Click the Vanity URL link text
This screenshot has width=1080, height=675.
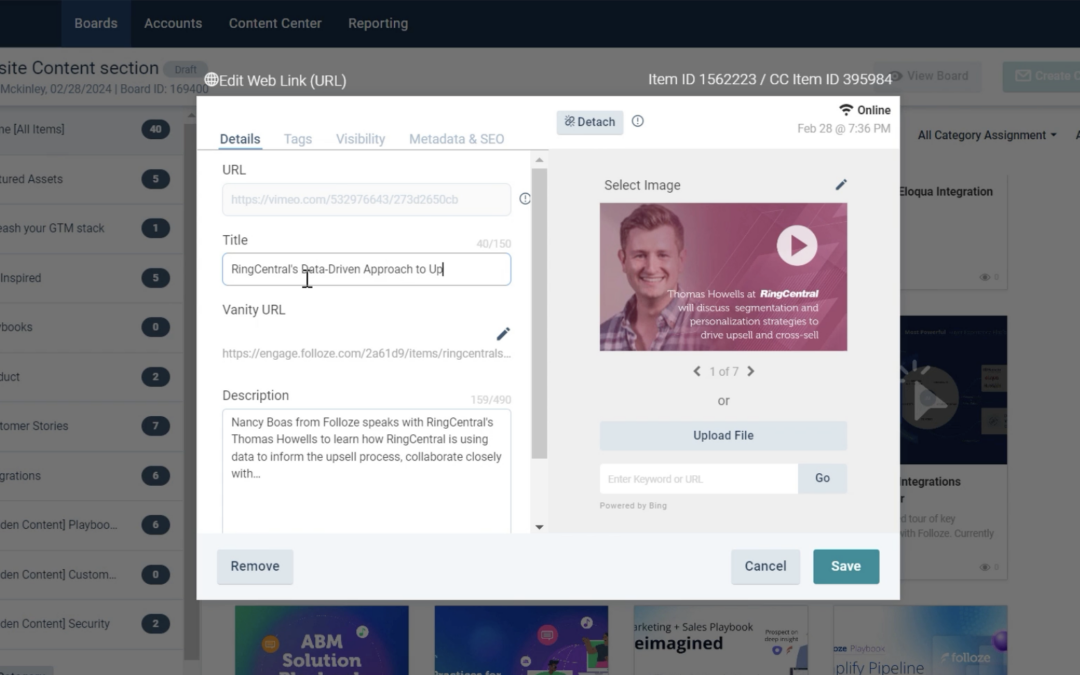[366, 353]
